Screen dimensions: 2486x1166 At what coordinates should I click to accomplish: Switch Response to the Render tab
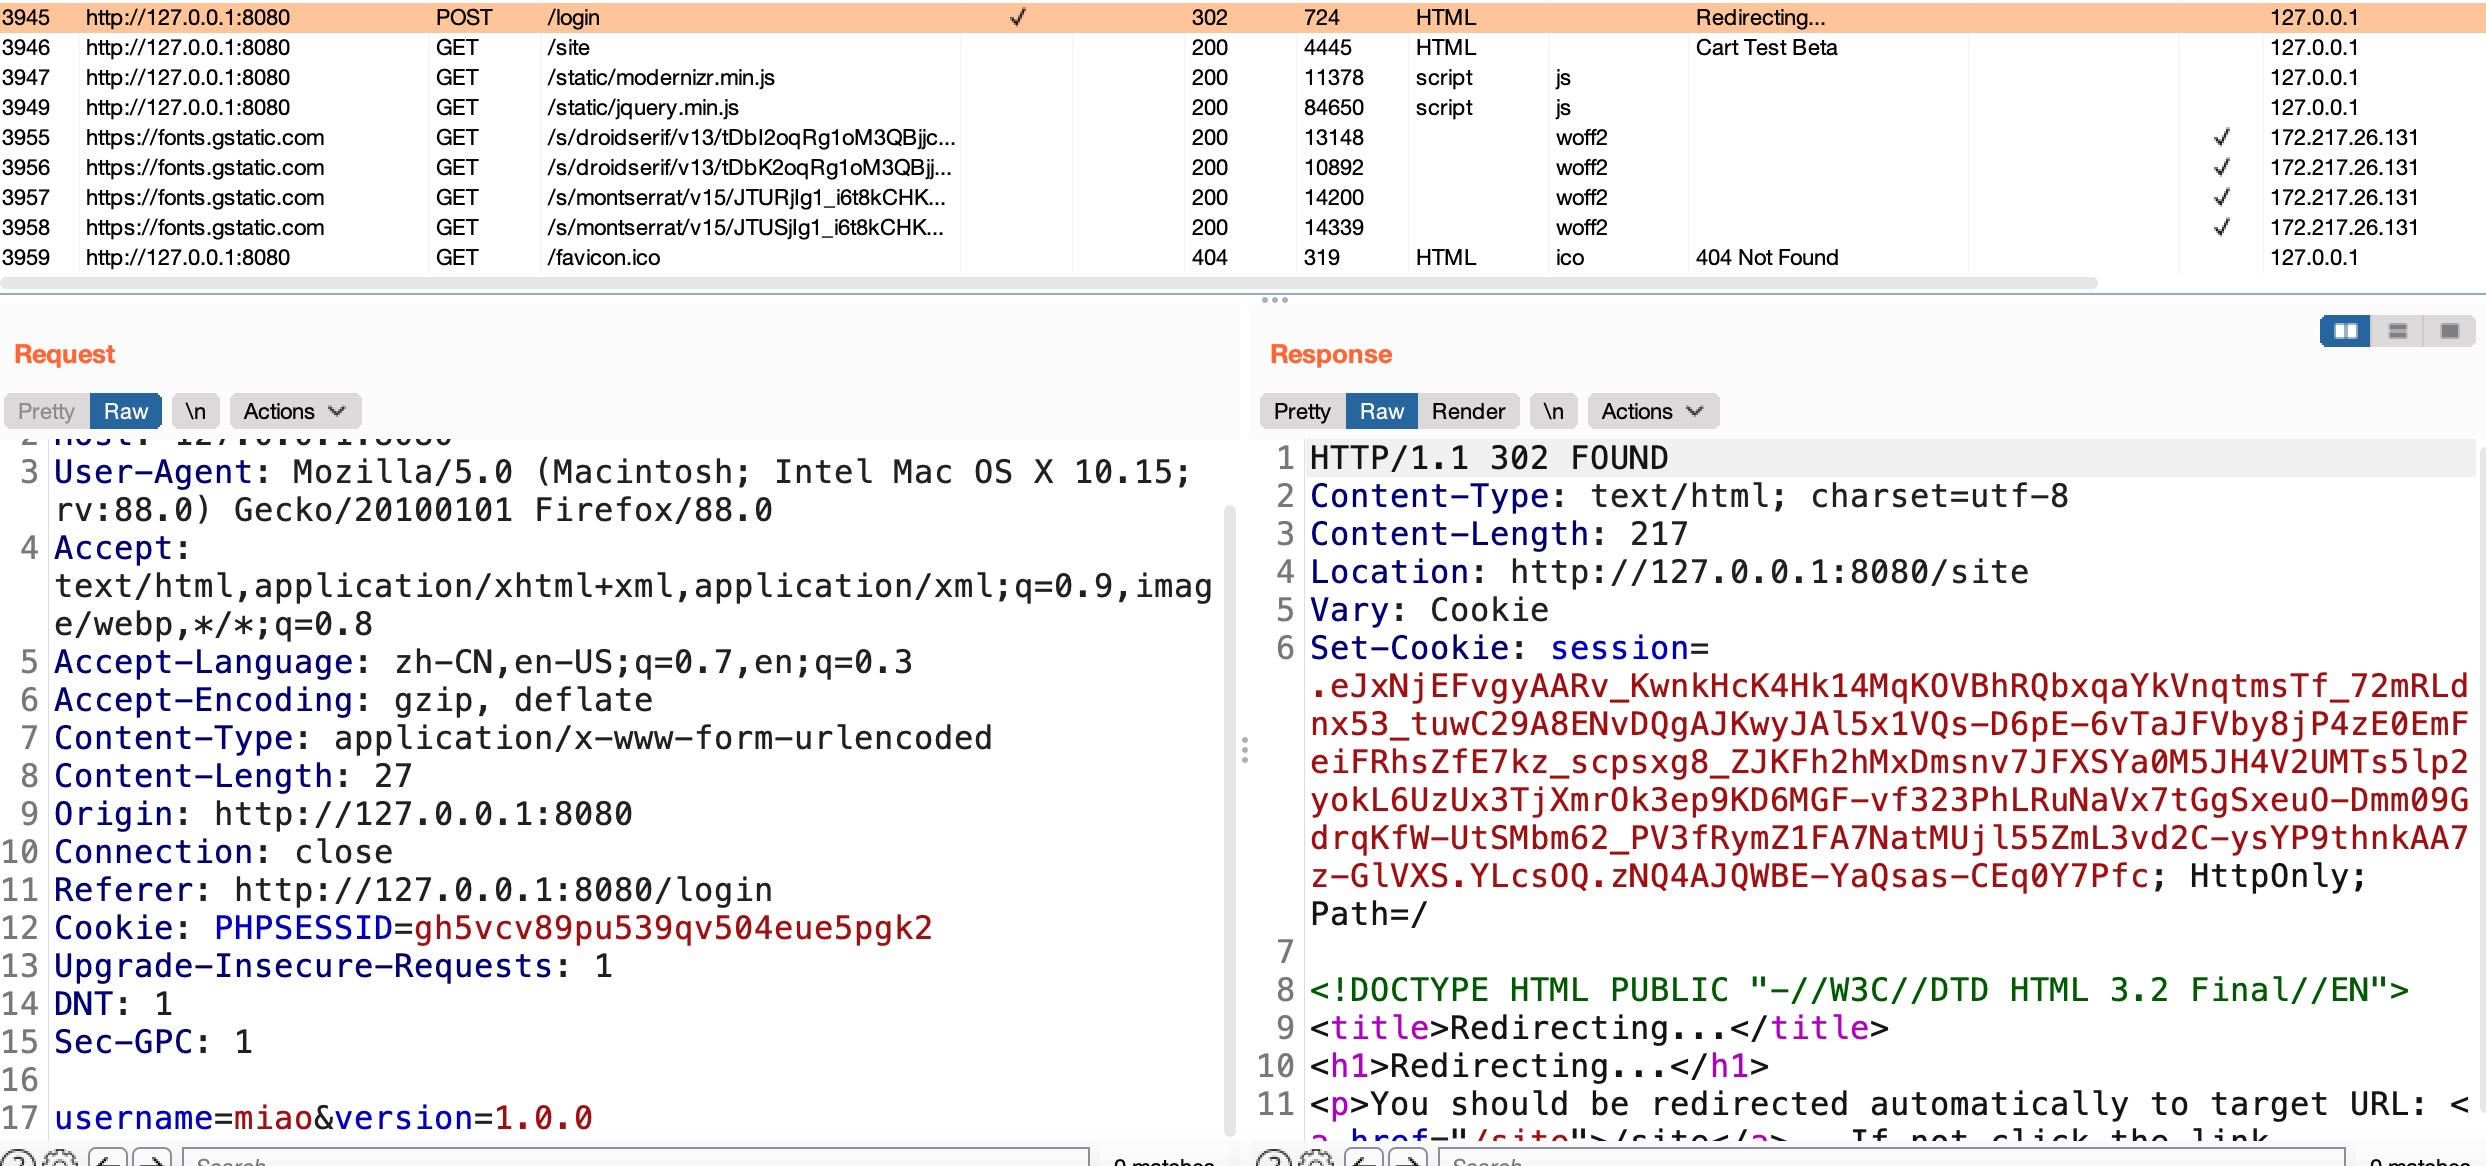tap(1467, 411)
